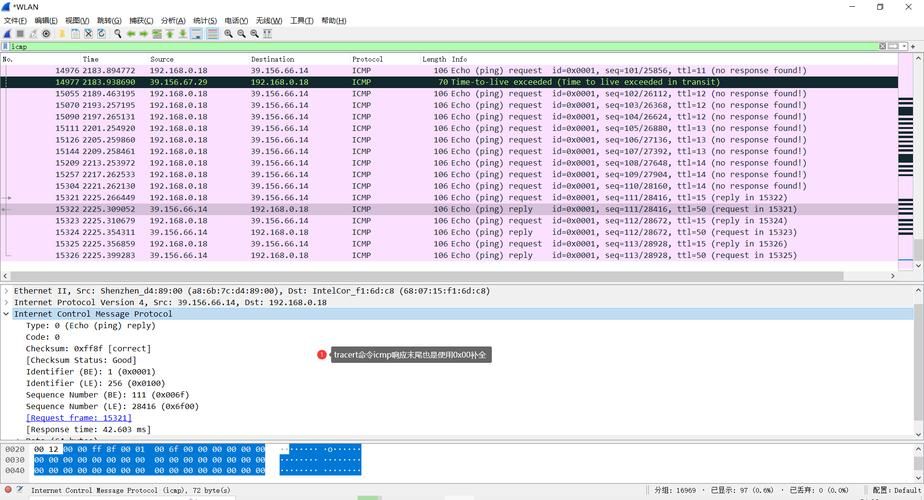Open recent display filters dropdown
This screenshot has height=500, width=924.
tap(902, 46)
